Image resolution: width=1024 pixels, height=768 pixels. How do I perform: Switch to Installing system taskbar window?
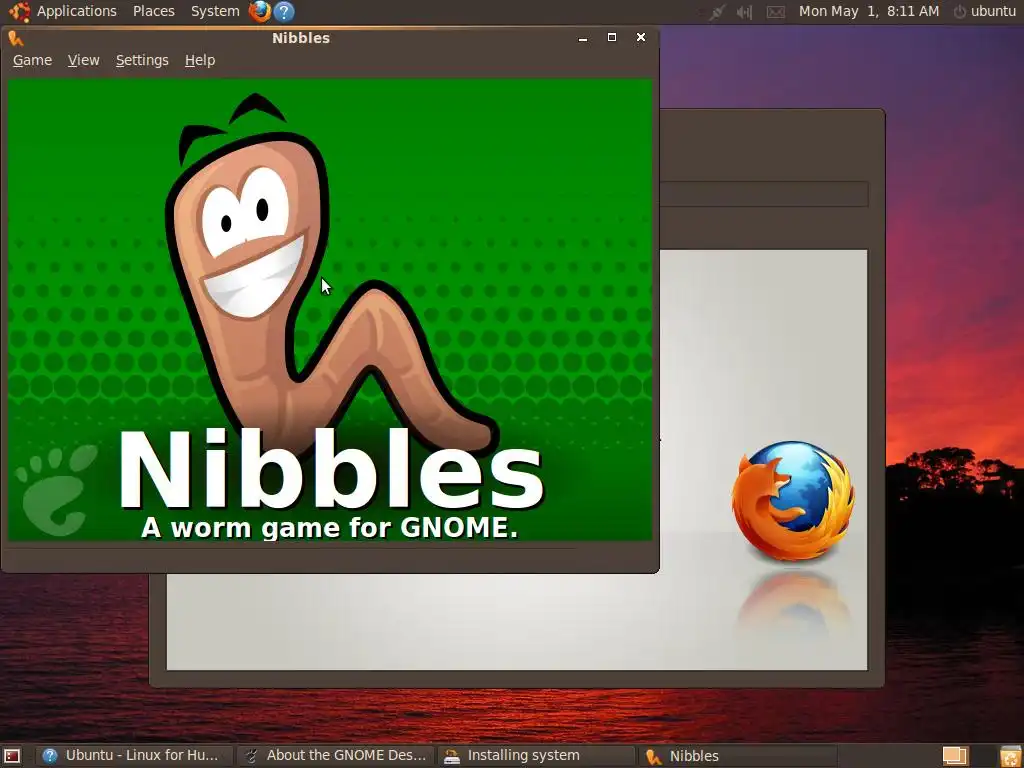(536, 756)
